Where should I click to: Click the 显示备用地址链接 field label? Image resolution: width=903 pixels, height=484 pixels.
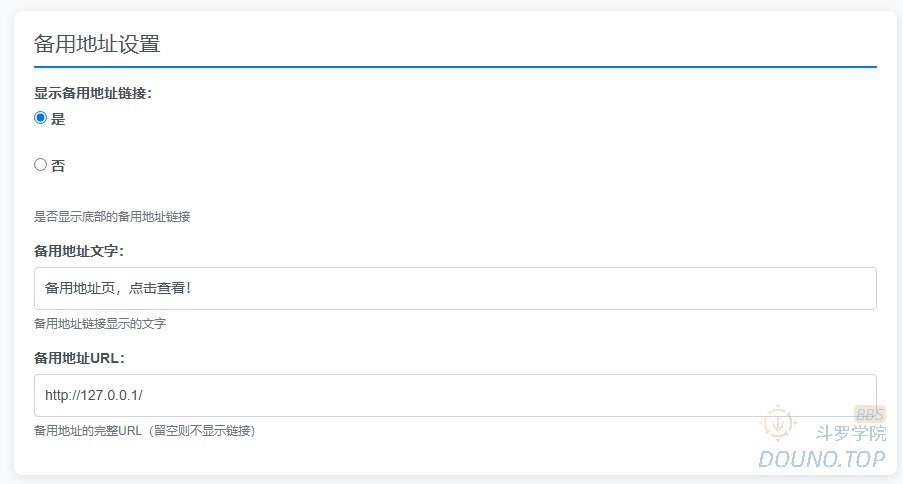pos(99,93)
